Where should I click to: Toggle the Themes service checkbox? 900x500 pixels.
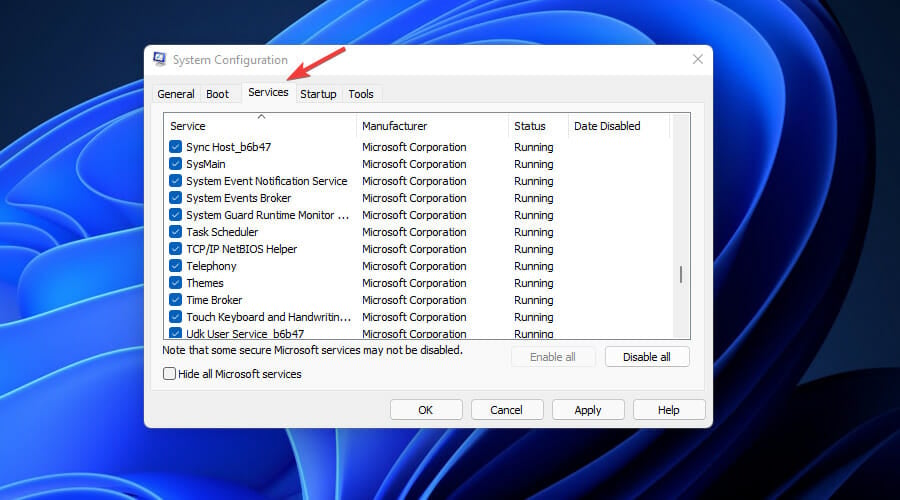pyautogui.click(x=176, y=283)
